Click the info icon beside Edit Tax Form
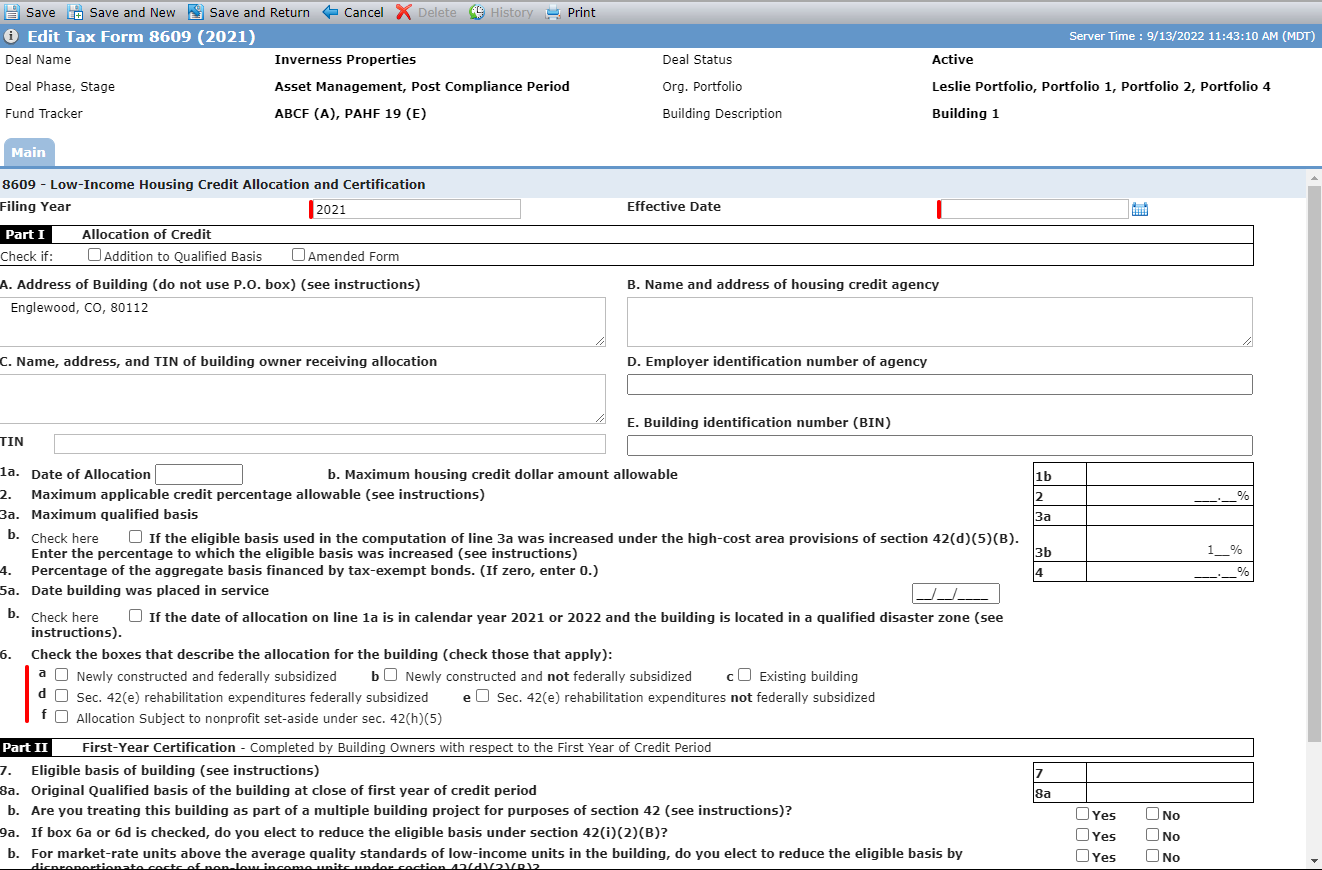The image size is (1322, 870). pos(11,37)
